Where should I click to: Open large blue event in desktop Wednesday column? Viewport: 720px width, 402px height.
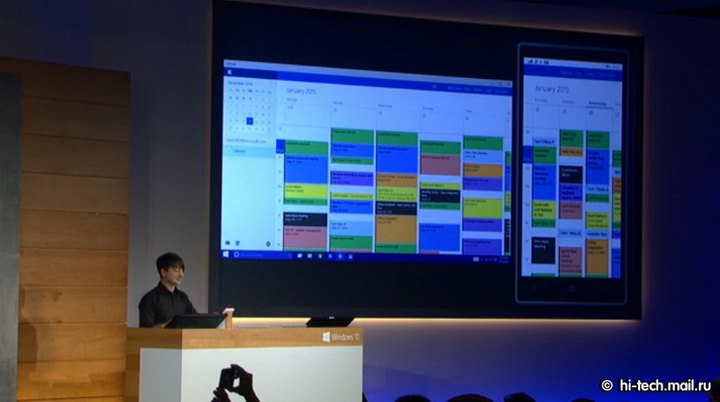pyautogui.click(x=397, y=159)
